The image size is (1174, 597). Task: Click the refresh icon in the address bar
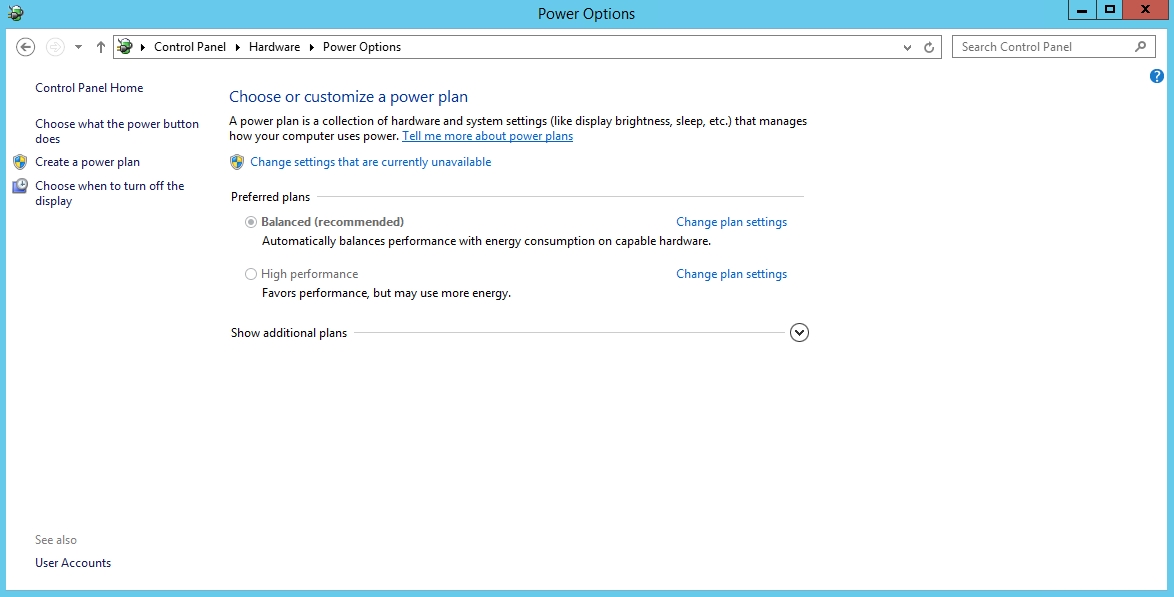[928, 46]
